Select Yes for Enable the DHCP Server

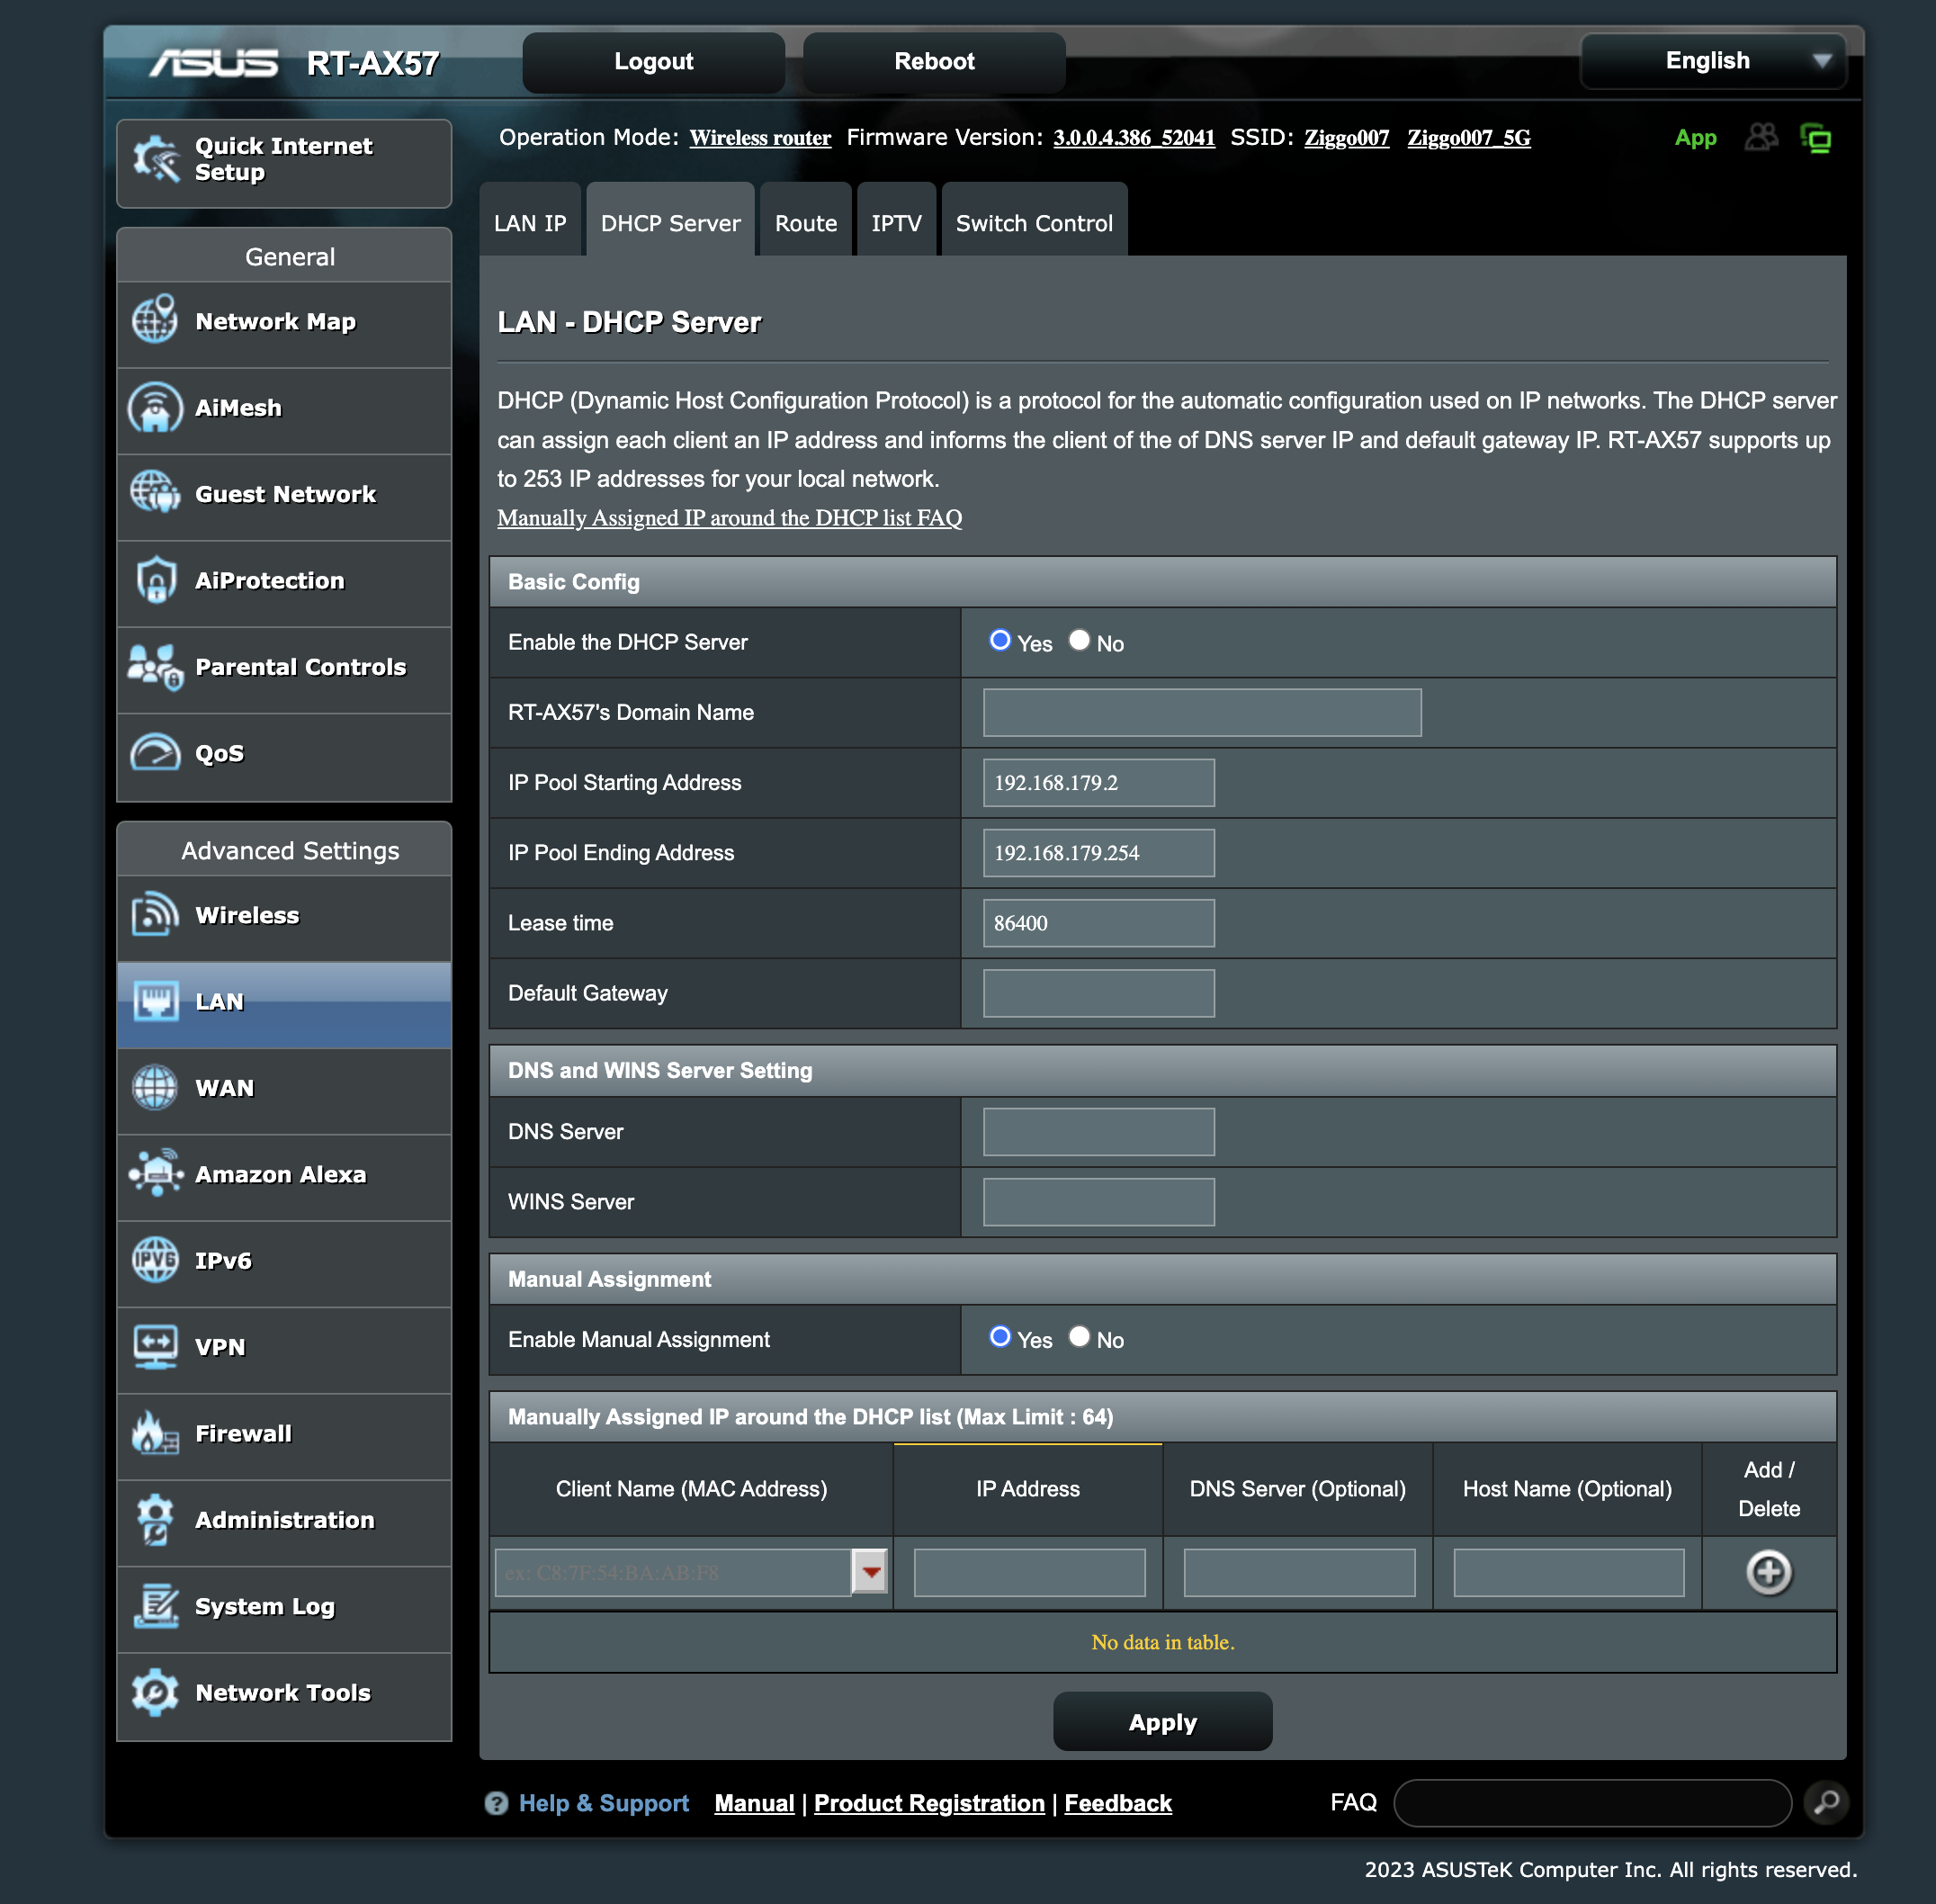pyautogui.click(x=999, y=640)
